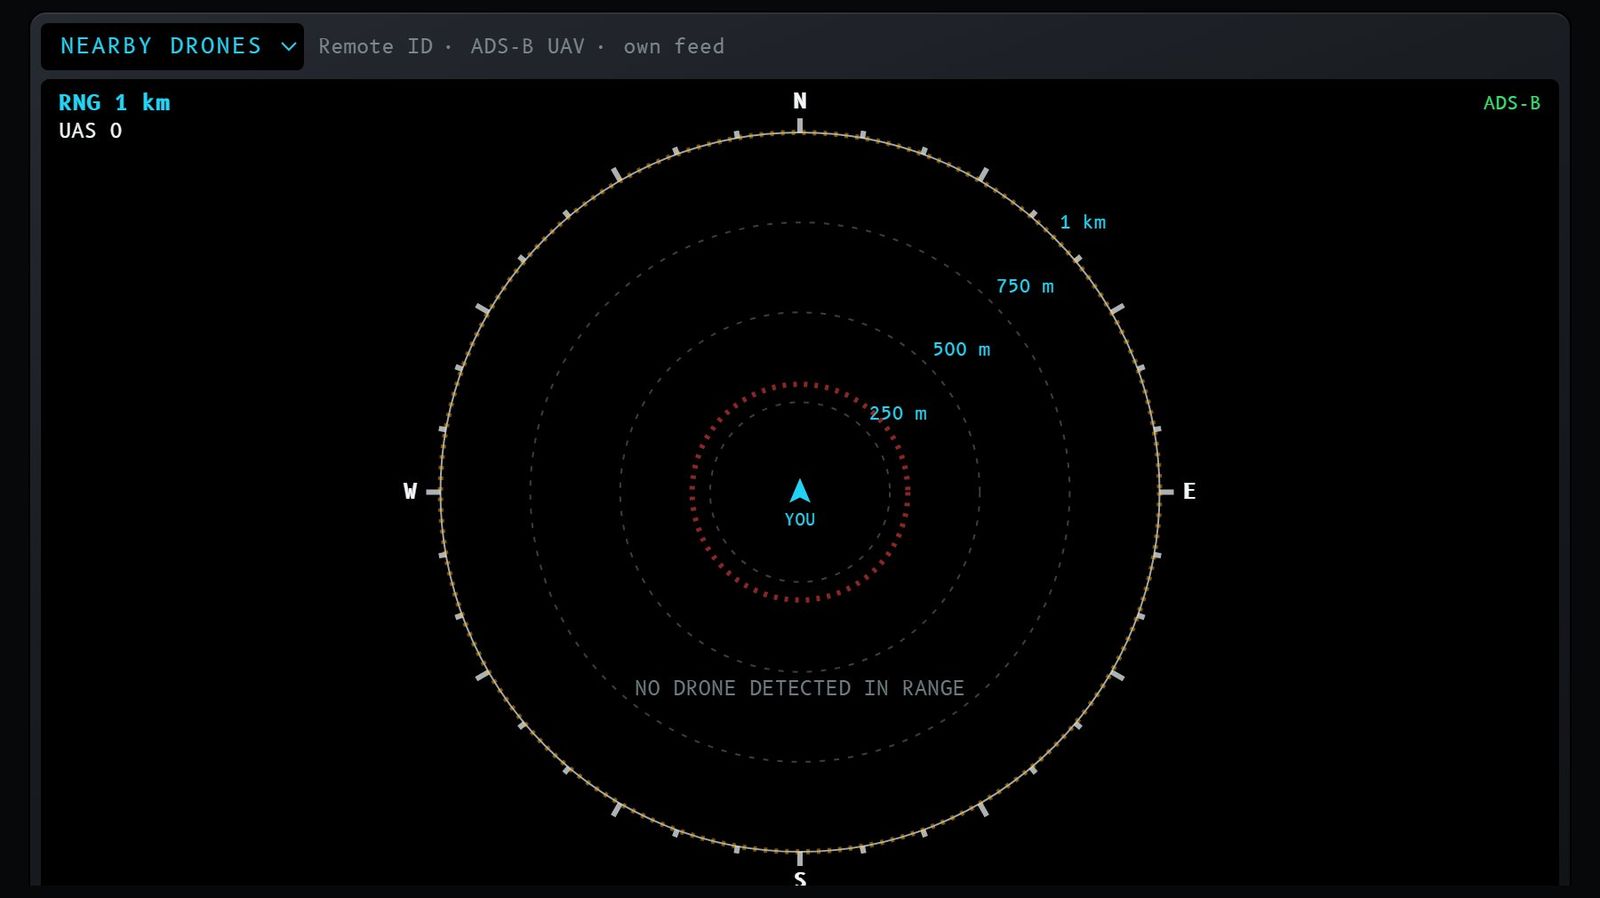Click the 1 km ring label
Viewport: 1600px width, 898px height.
click(x=1083, y=222)
